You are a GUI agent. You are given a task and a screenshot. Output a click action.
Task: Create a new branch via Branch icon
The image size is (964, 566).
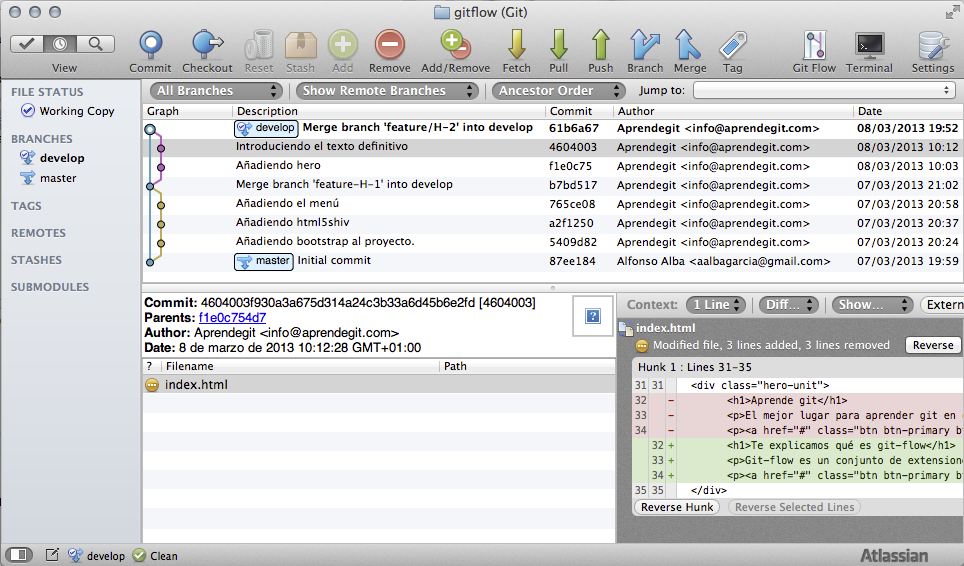[645, 45]
